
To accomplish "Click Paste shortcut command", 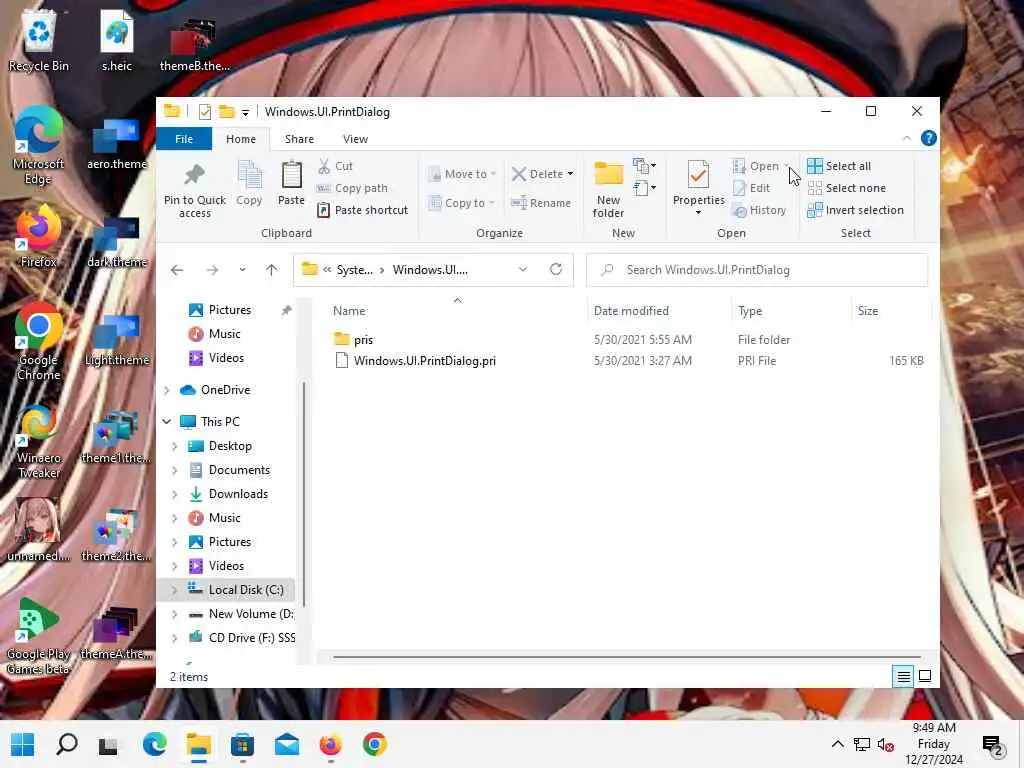I will pyautogui.click(x=362, y=210).
